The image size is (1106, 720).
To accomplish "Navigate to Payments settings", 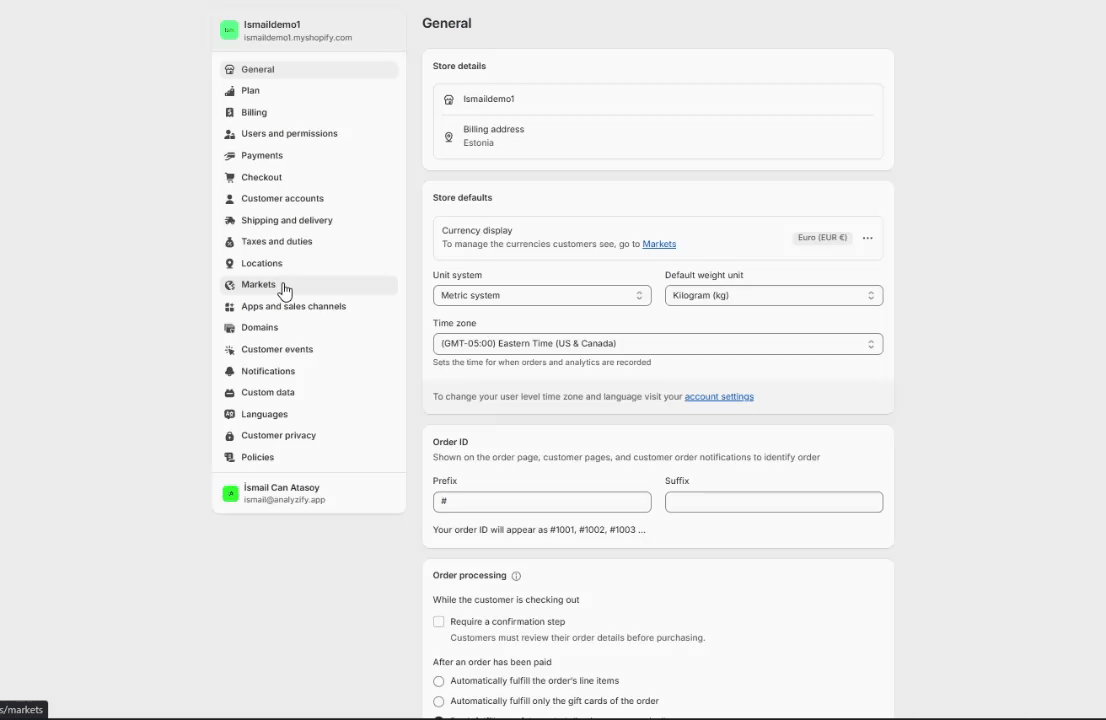I will 309,156.
